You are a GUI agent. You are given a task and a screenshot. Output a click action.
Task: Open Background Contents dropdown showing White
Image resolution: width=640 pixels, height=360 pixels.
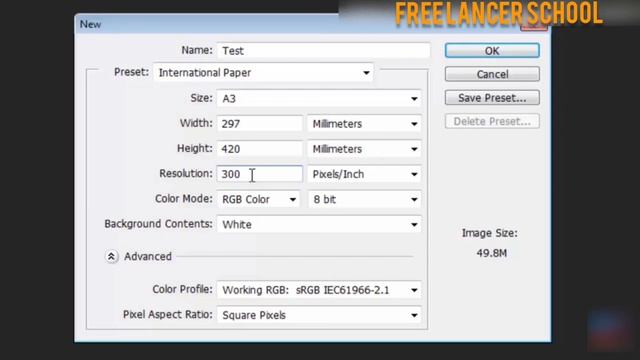click(x=319, y=224)
